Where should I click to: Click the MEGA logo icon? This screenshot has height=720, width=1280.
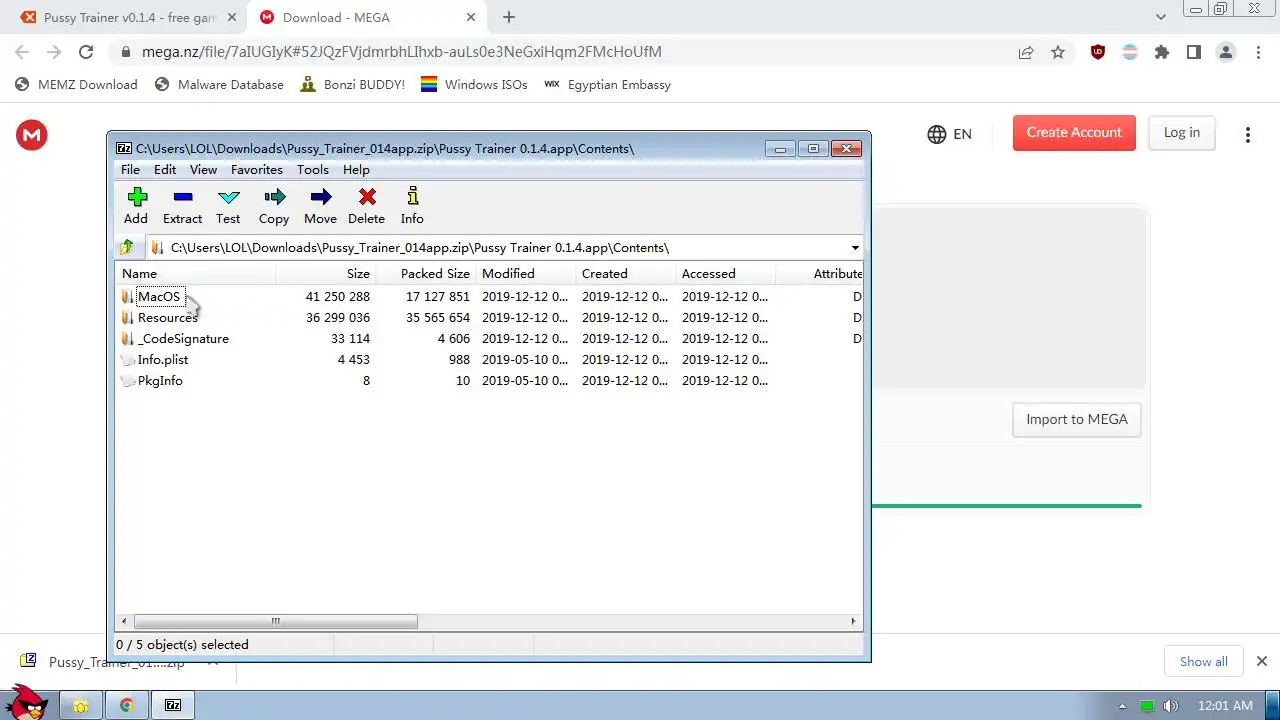pyautogui.click(x=32, y=135)
